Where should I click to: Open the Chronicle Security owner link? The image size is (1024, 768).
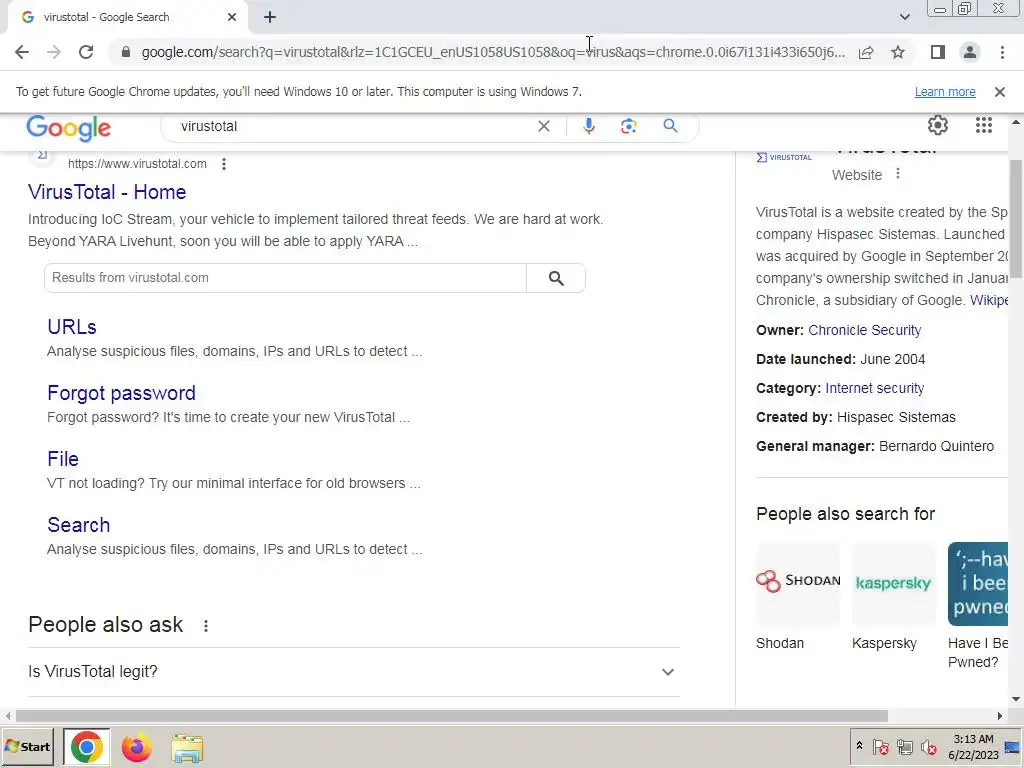865,330
